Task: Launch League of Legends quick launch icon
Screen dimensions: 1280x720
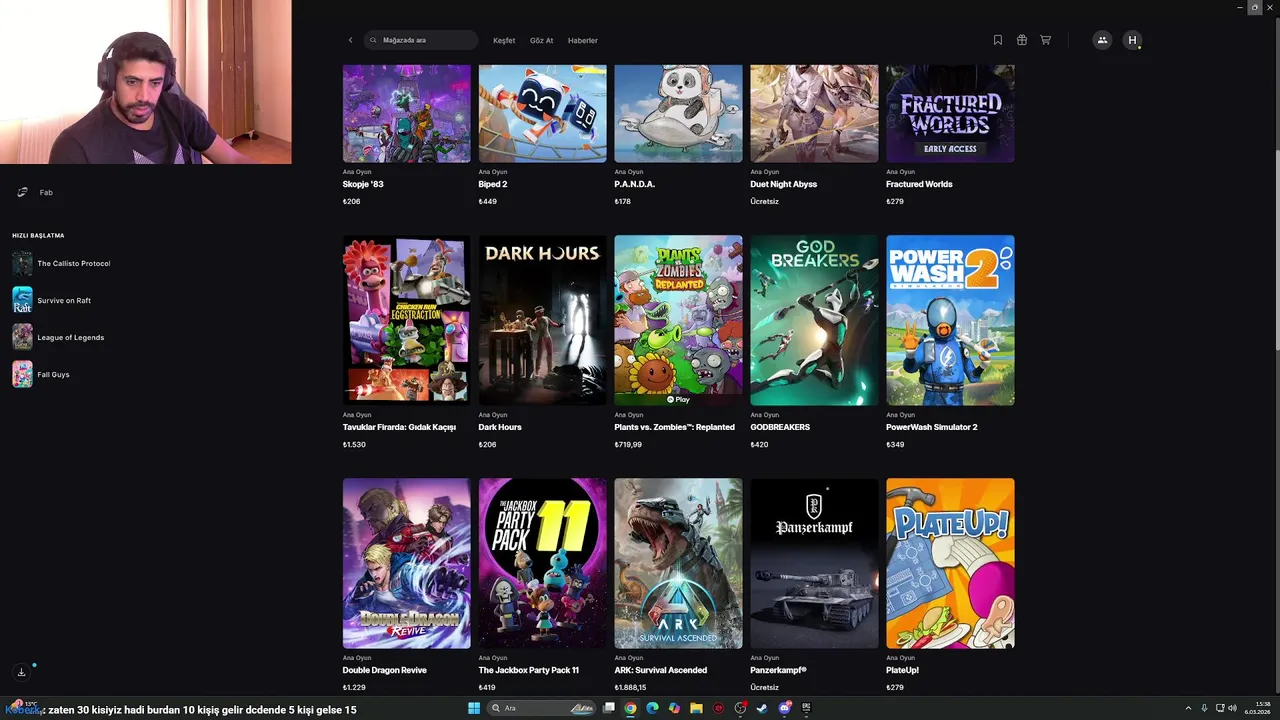Action: pos(22,337)
